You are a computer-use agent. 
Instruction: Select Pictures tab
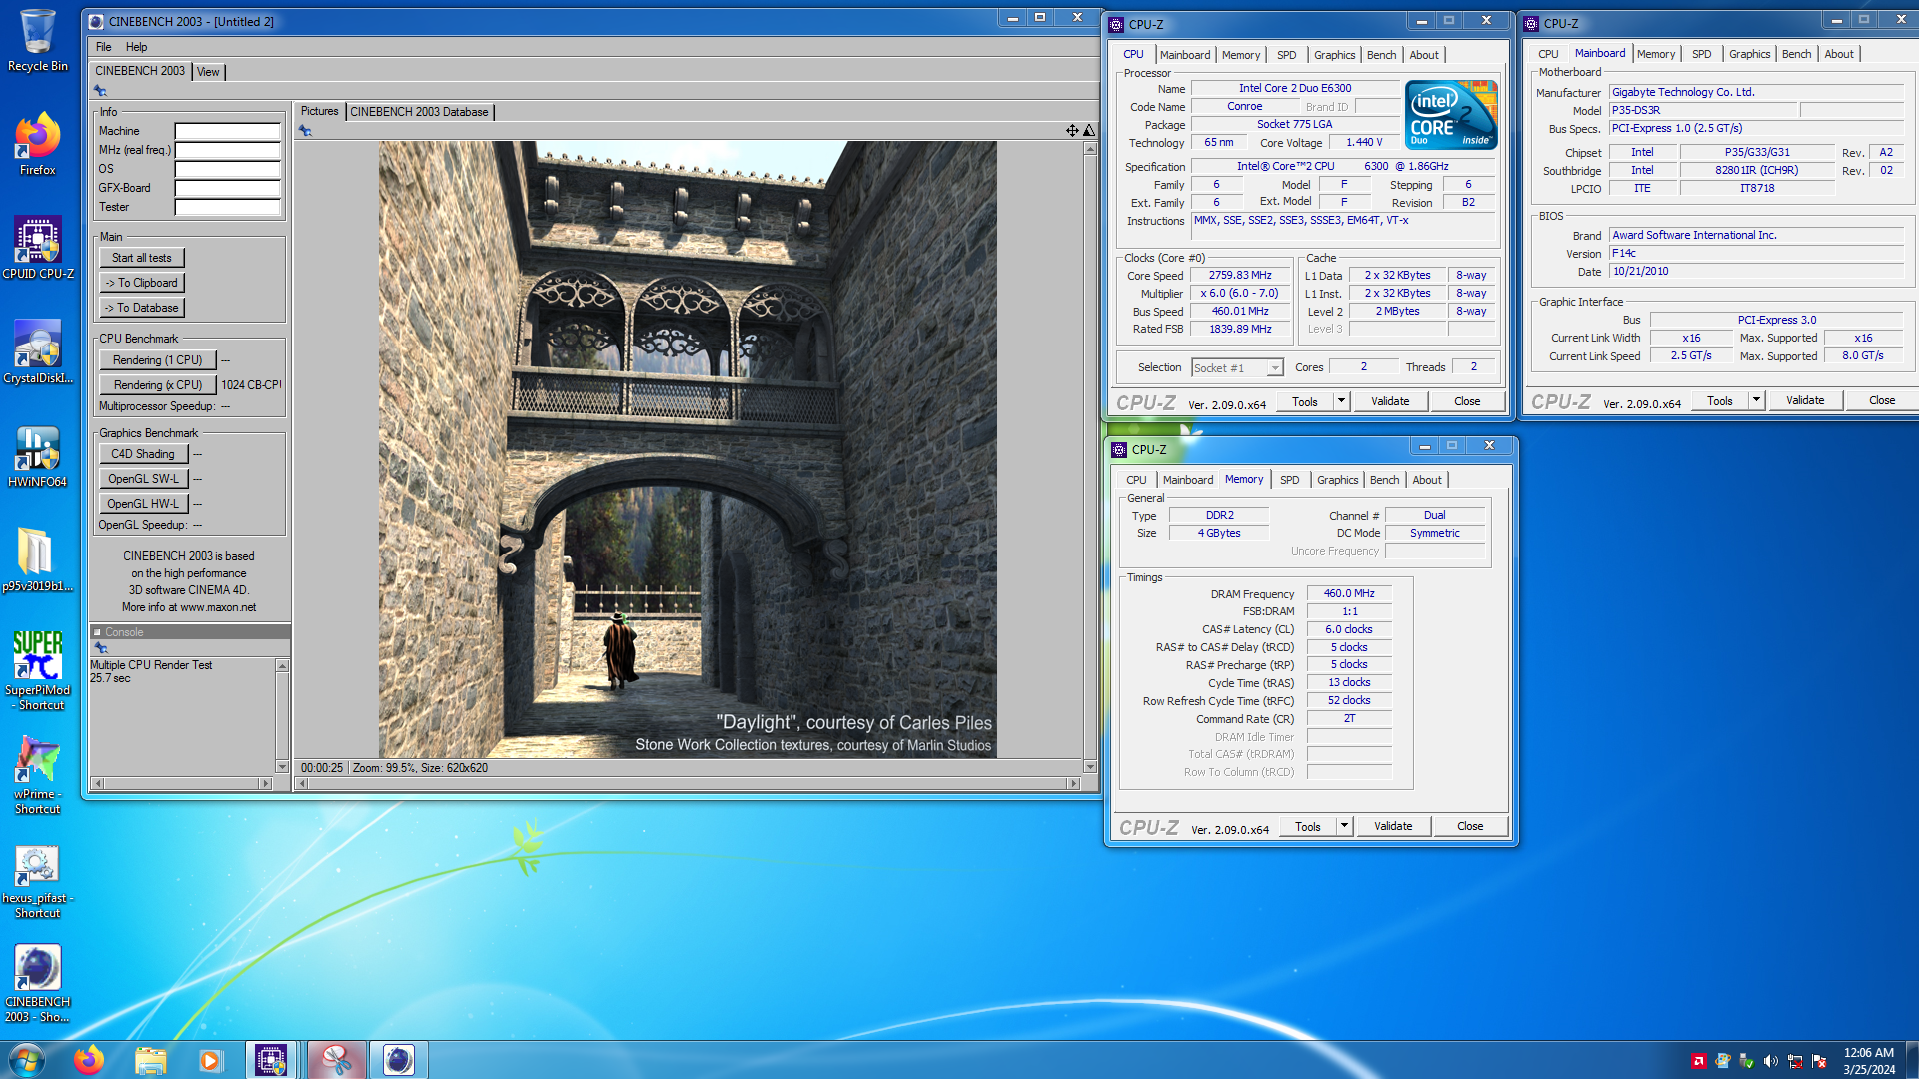tap(320, 111)
